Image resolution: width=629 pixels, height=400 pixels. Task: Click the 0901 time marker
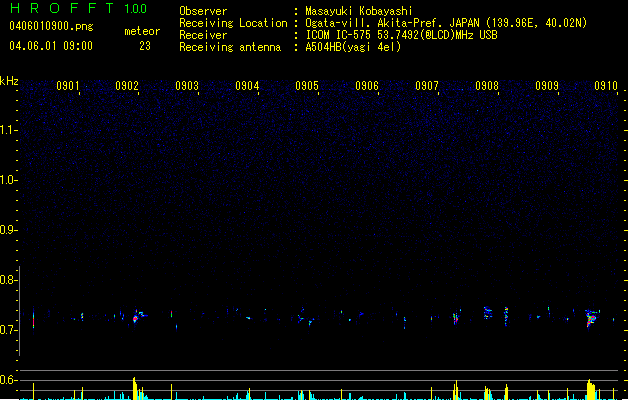click(67, 85)
